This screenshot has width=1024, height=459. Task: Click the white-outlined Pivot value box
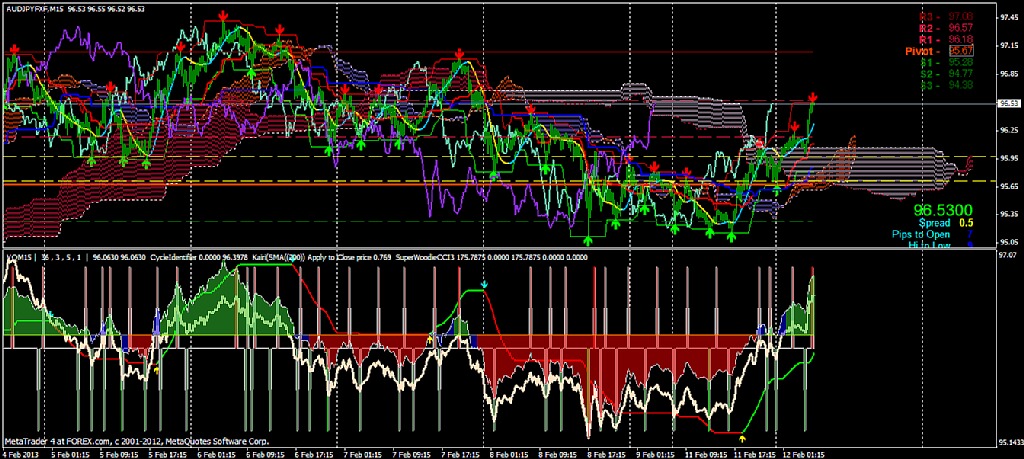pos(962,49)
